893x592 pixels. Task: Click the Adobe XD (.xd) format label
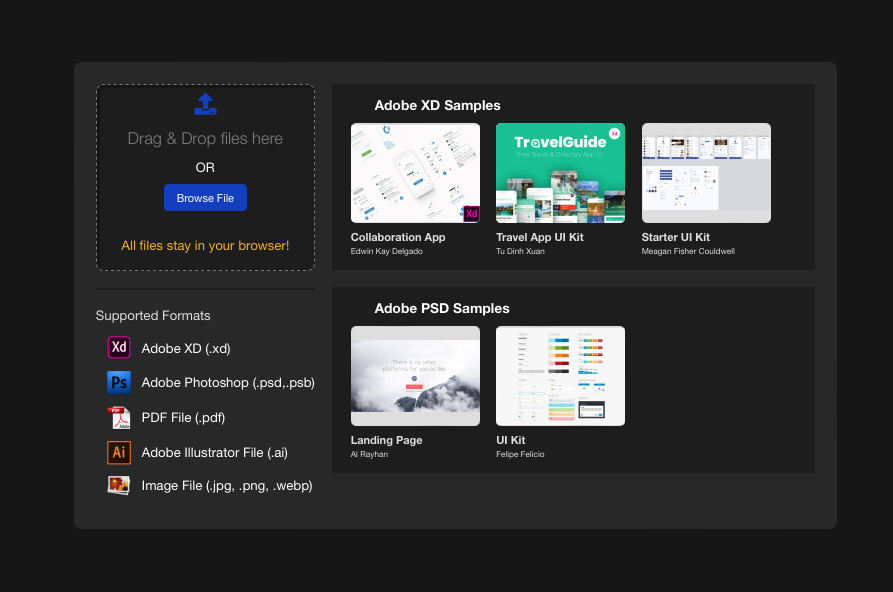[186, 349]
